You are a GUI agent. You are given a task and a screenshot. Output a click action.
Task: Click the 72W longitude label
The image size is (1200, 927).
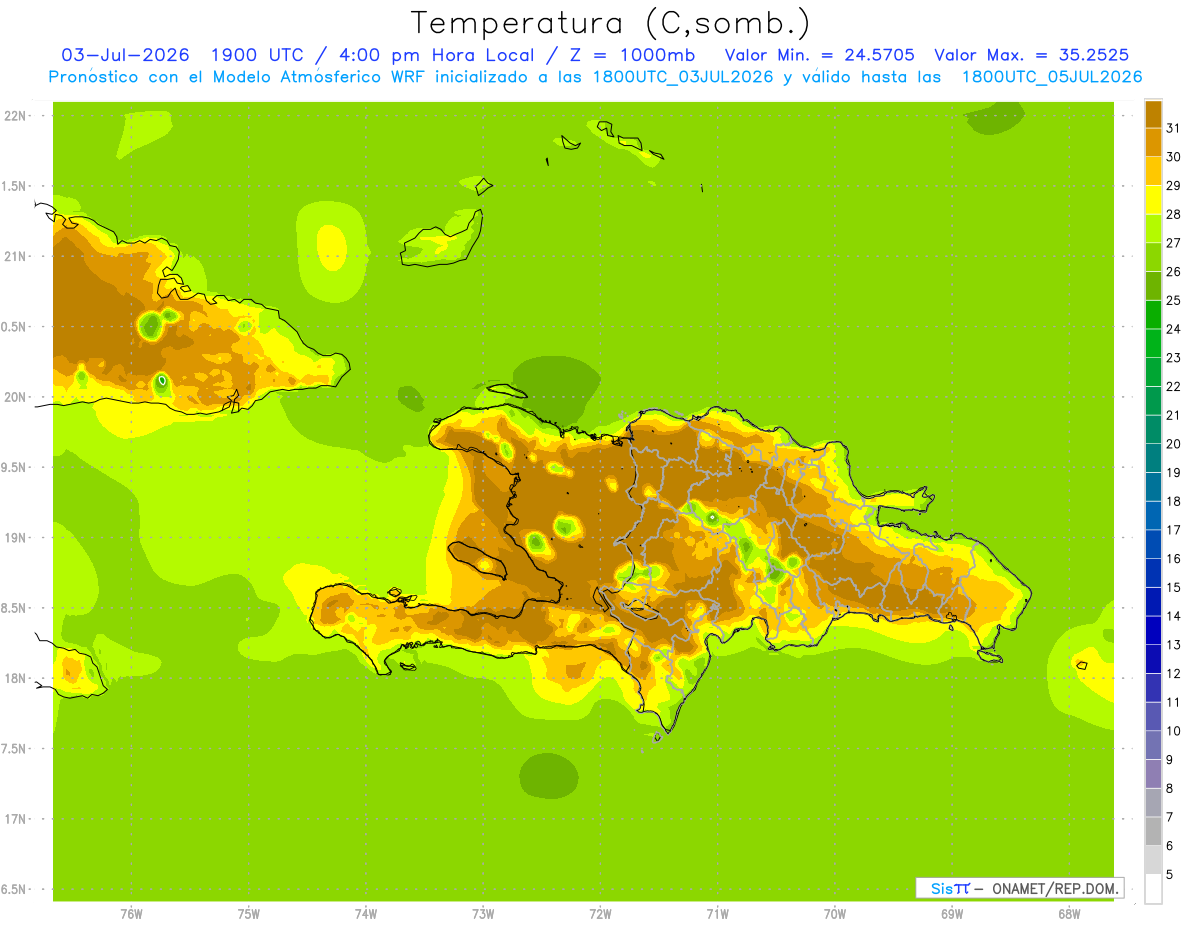(600, 914)
